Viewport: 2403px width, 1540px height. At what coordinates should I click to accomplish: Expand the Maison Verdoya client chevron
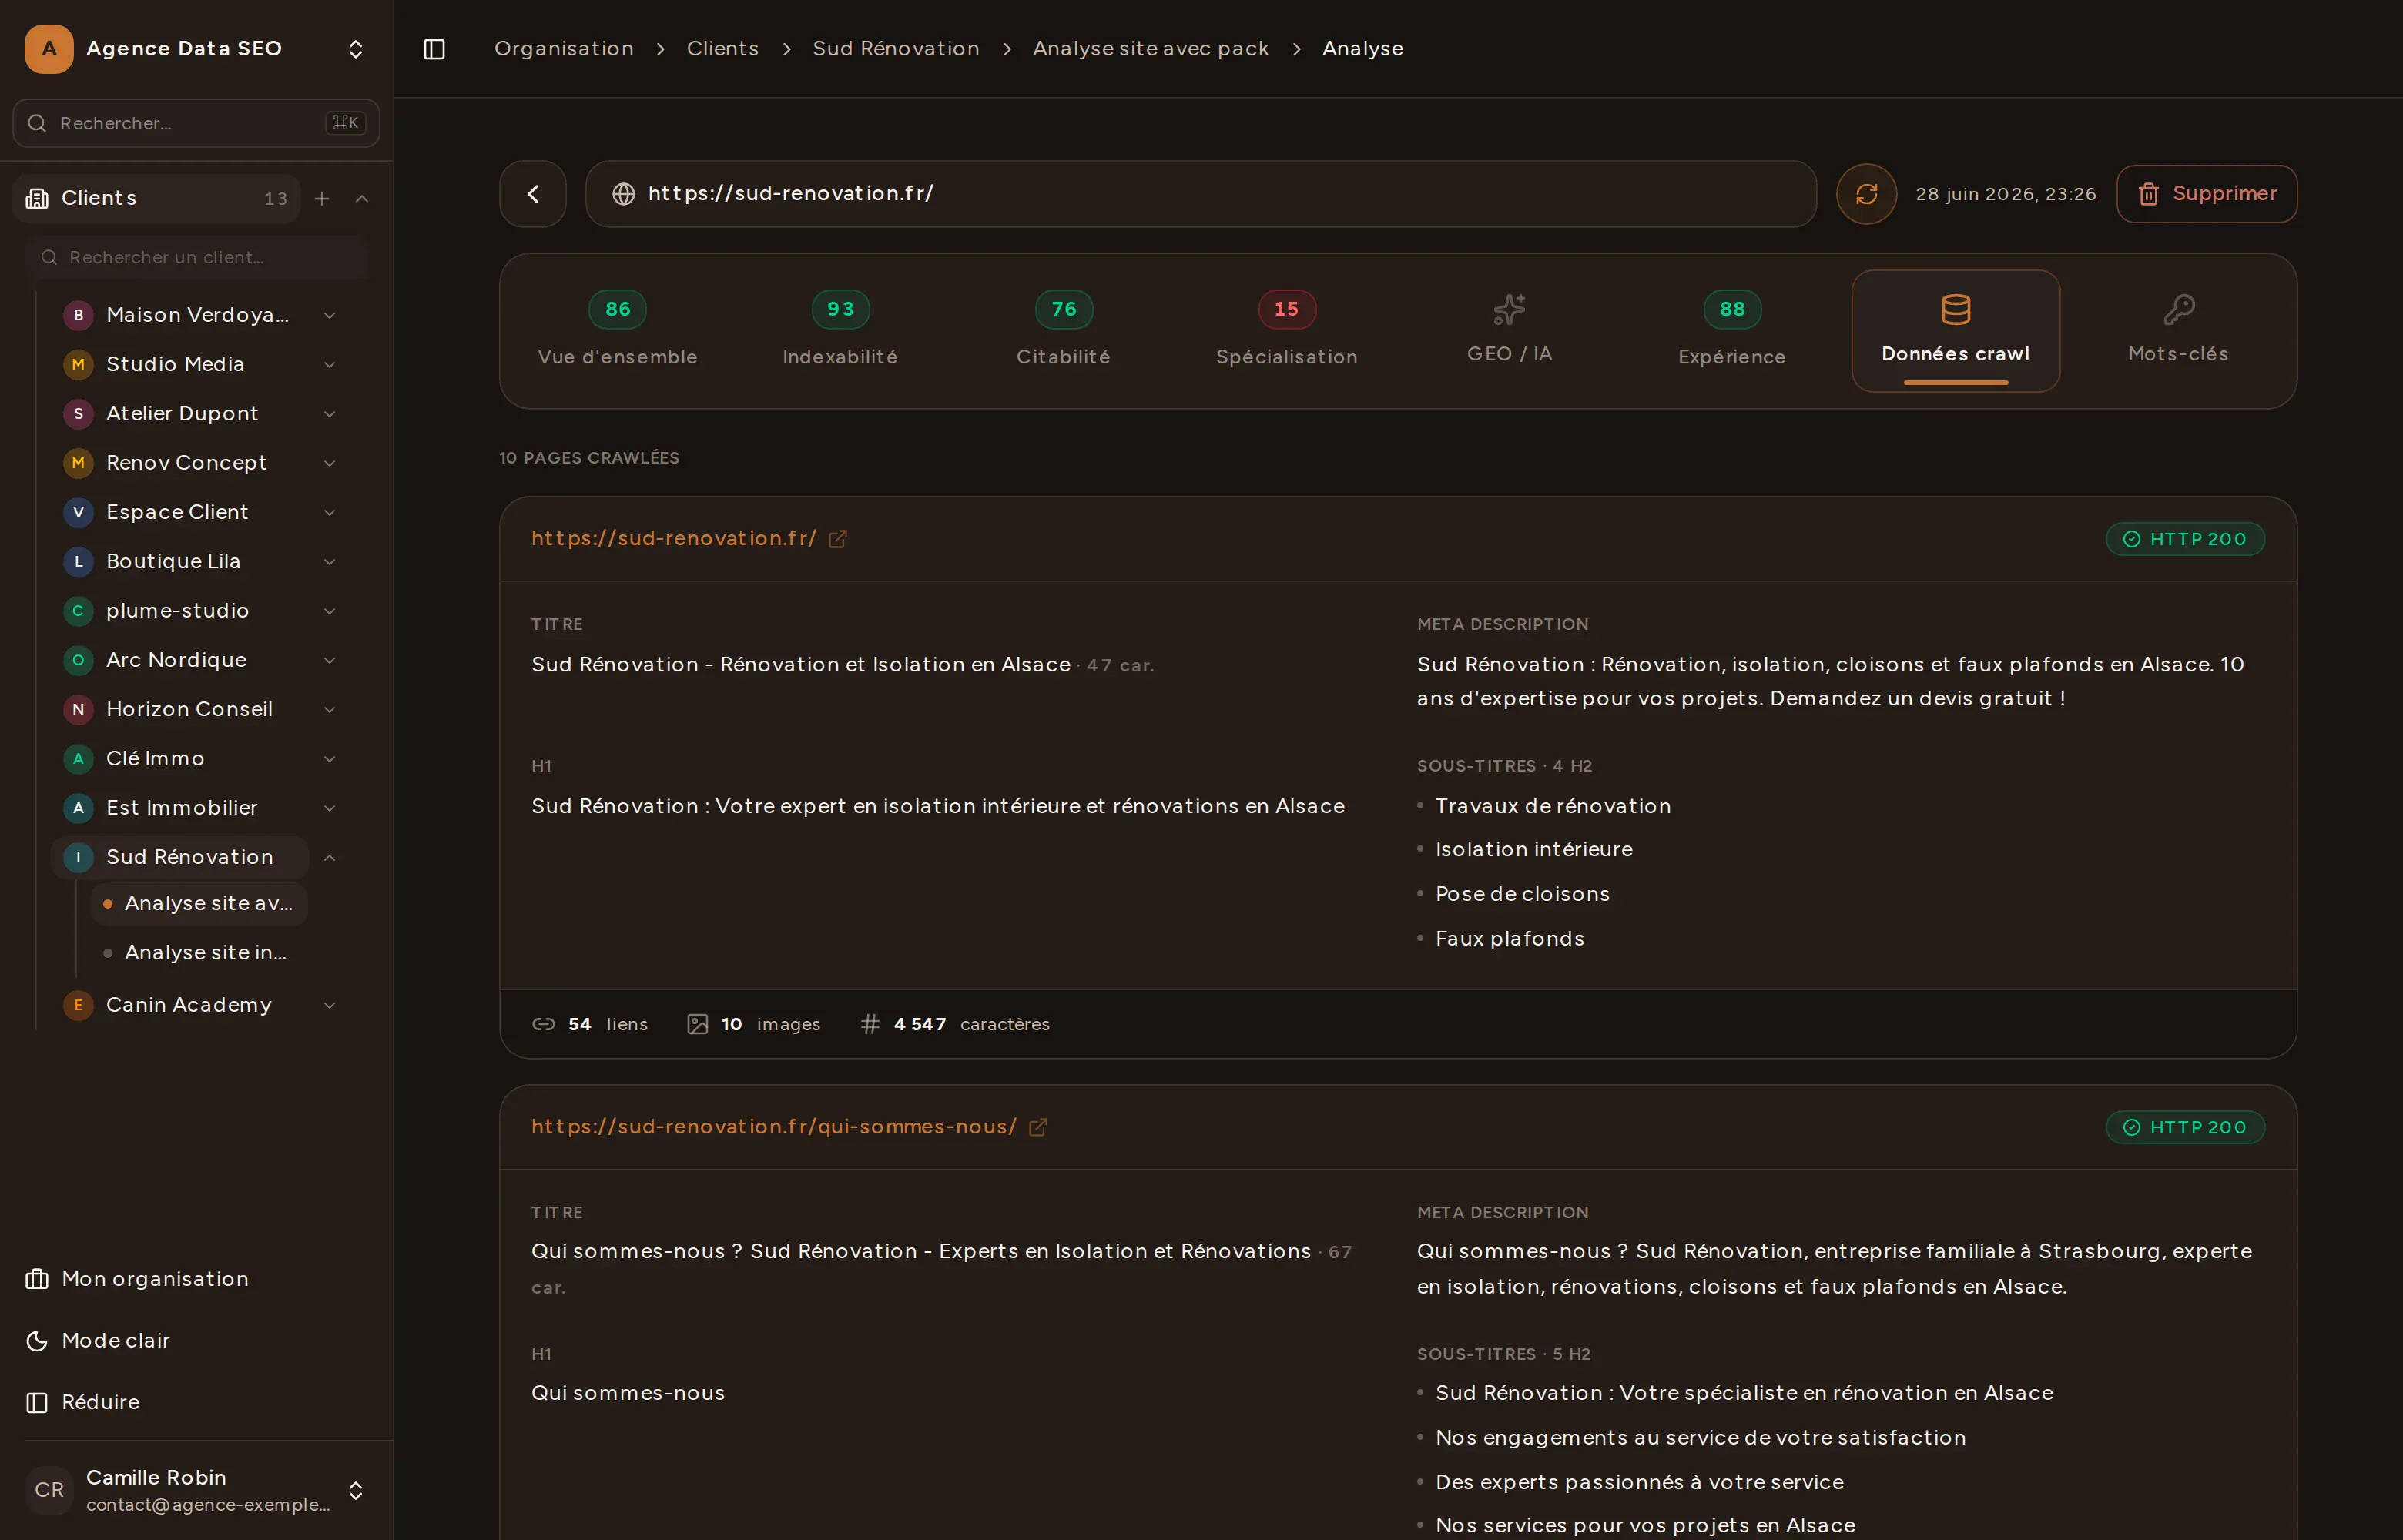[x=329, y=315]
